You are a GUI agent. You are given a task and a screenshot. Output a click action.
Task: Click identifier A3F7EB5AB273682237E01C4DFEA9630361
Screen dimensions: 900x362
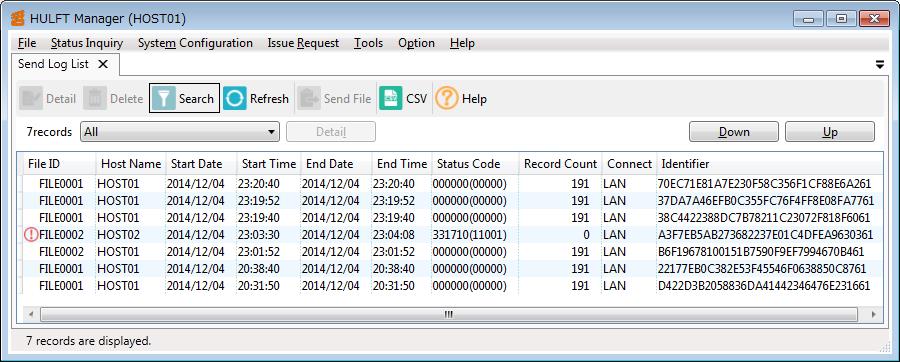pos(766,235)
